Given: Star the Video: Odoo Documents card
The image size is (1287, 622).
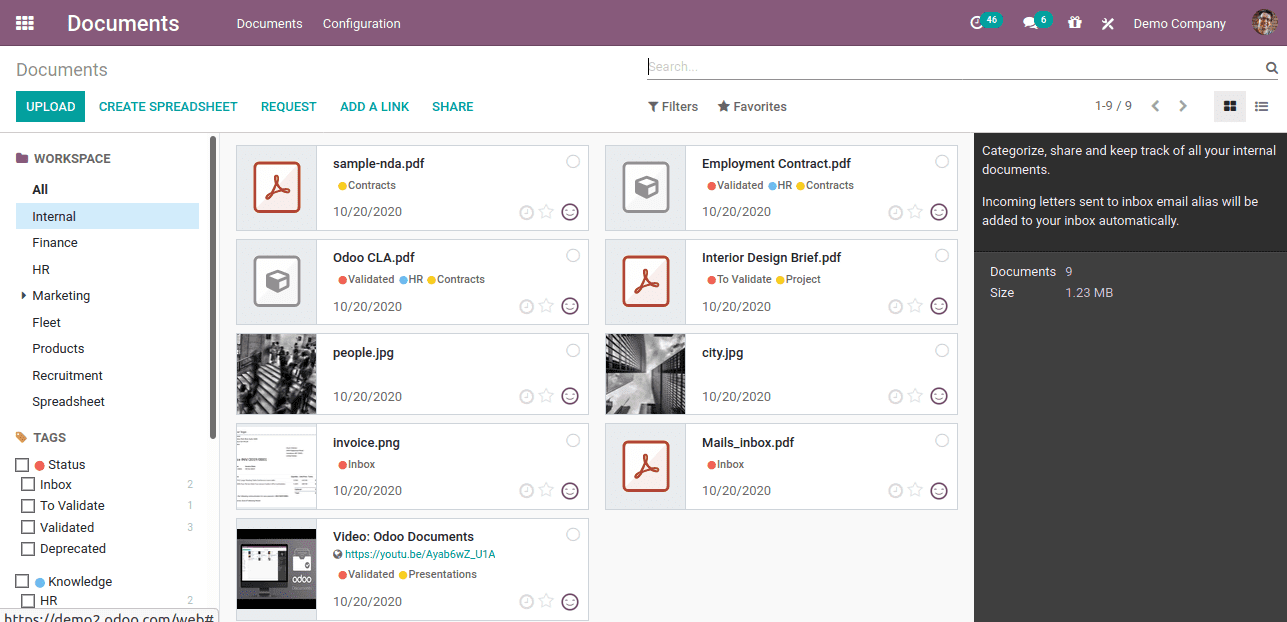Looking at the screenshot, I should coord(546,601).
